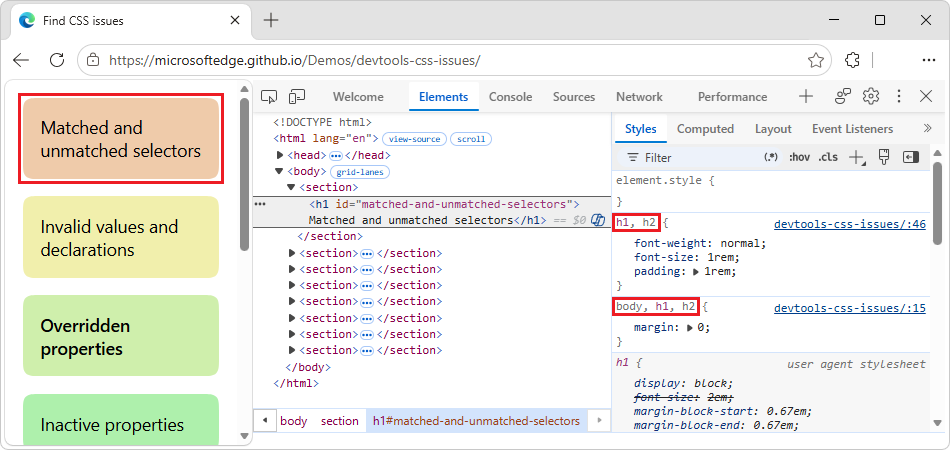Click the scroll badge on html

click(x=471, y=139)
